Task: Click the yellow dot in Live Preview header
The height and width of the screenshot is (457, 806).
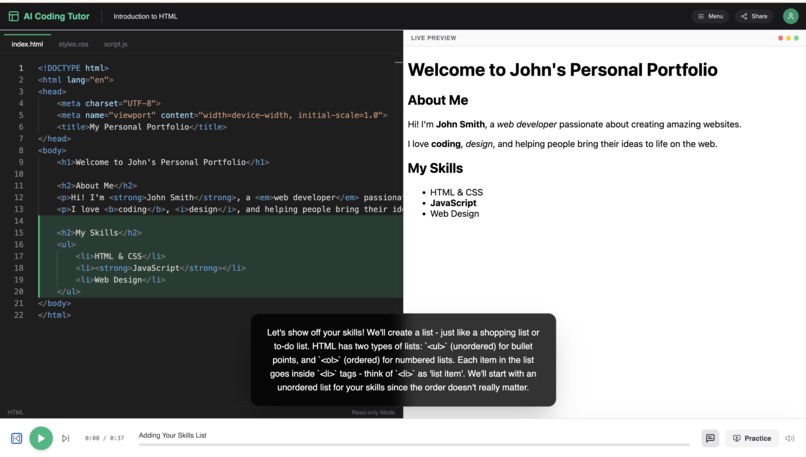Action: click(x=789, y=38)
